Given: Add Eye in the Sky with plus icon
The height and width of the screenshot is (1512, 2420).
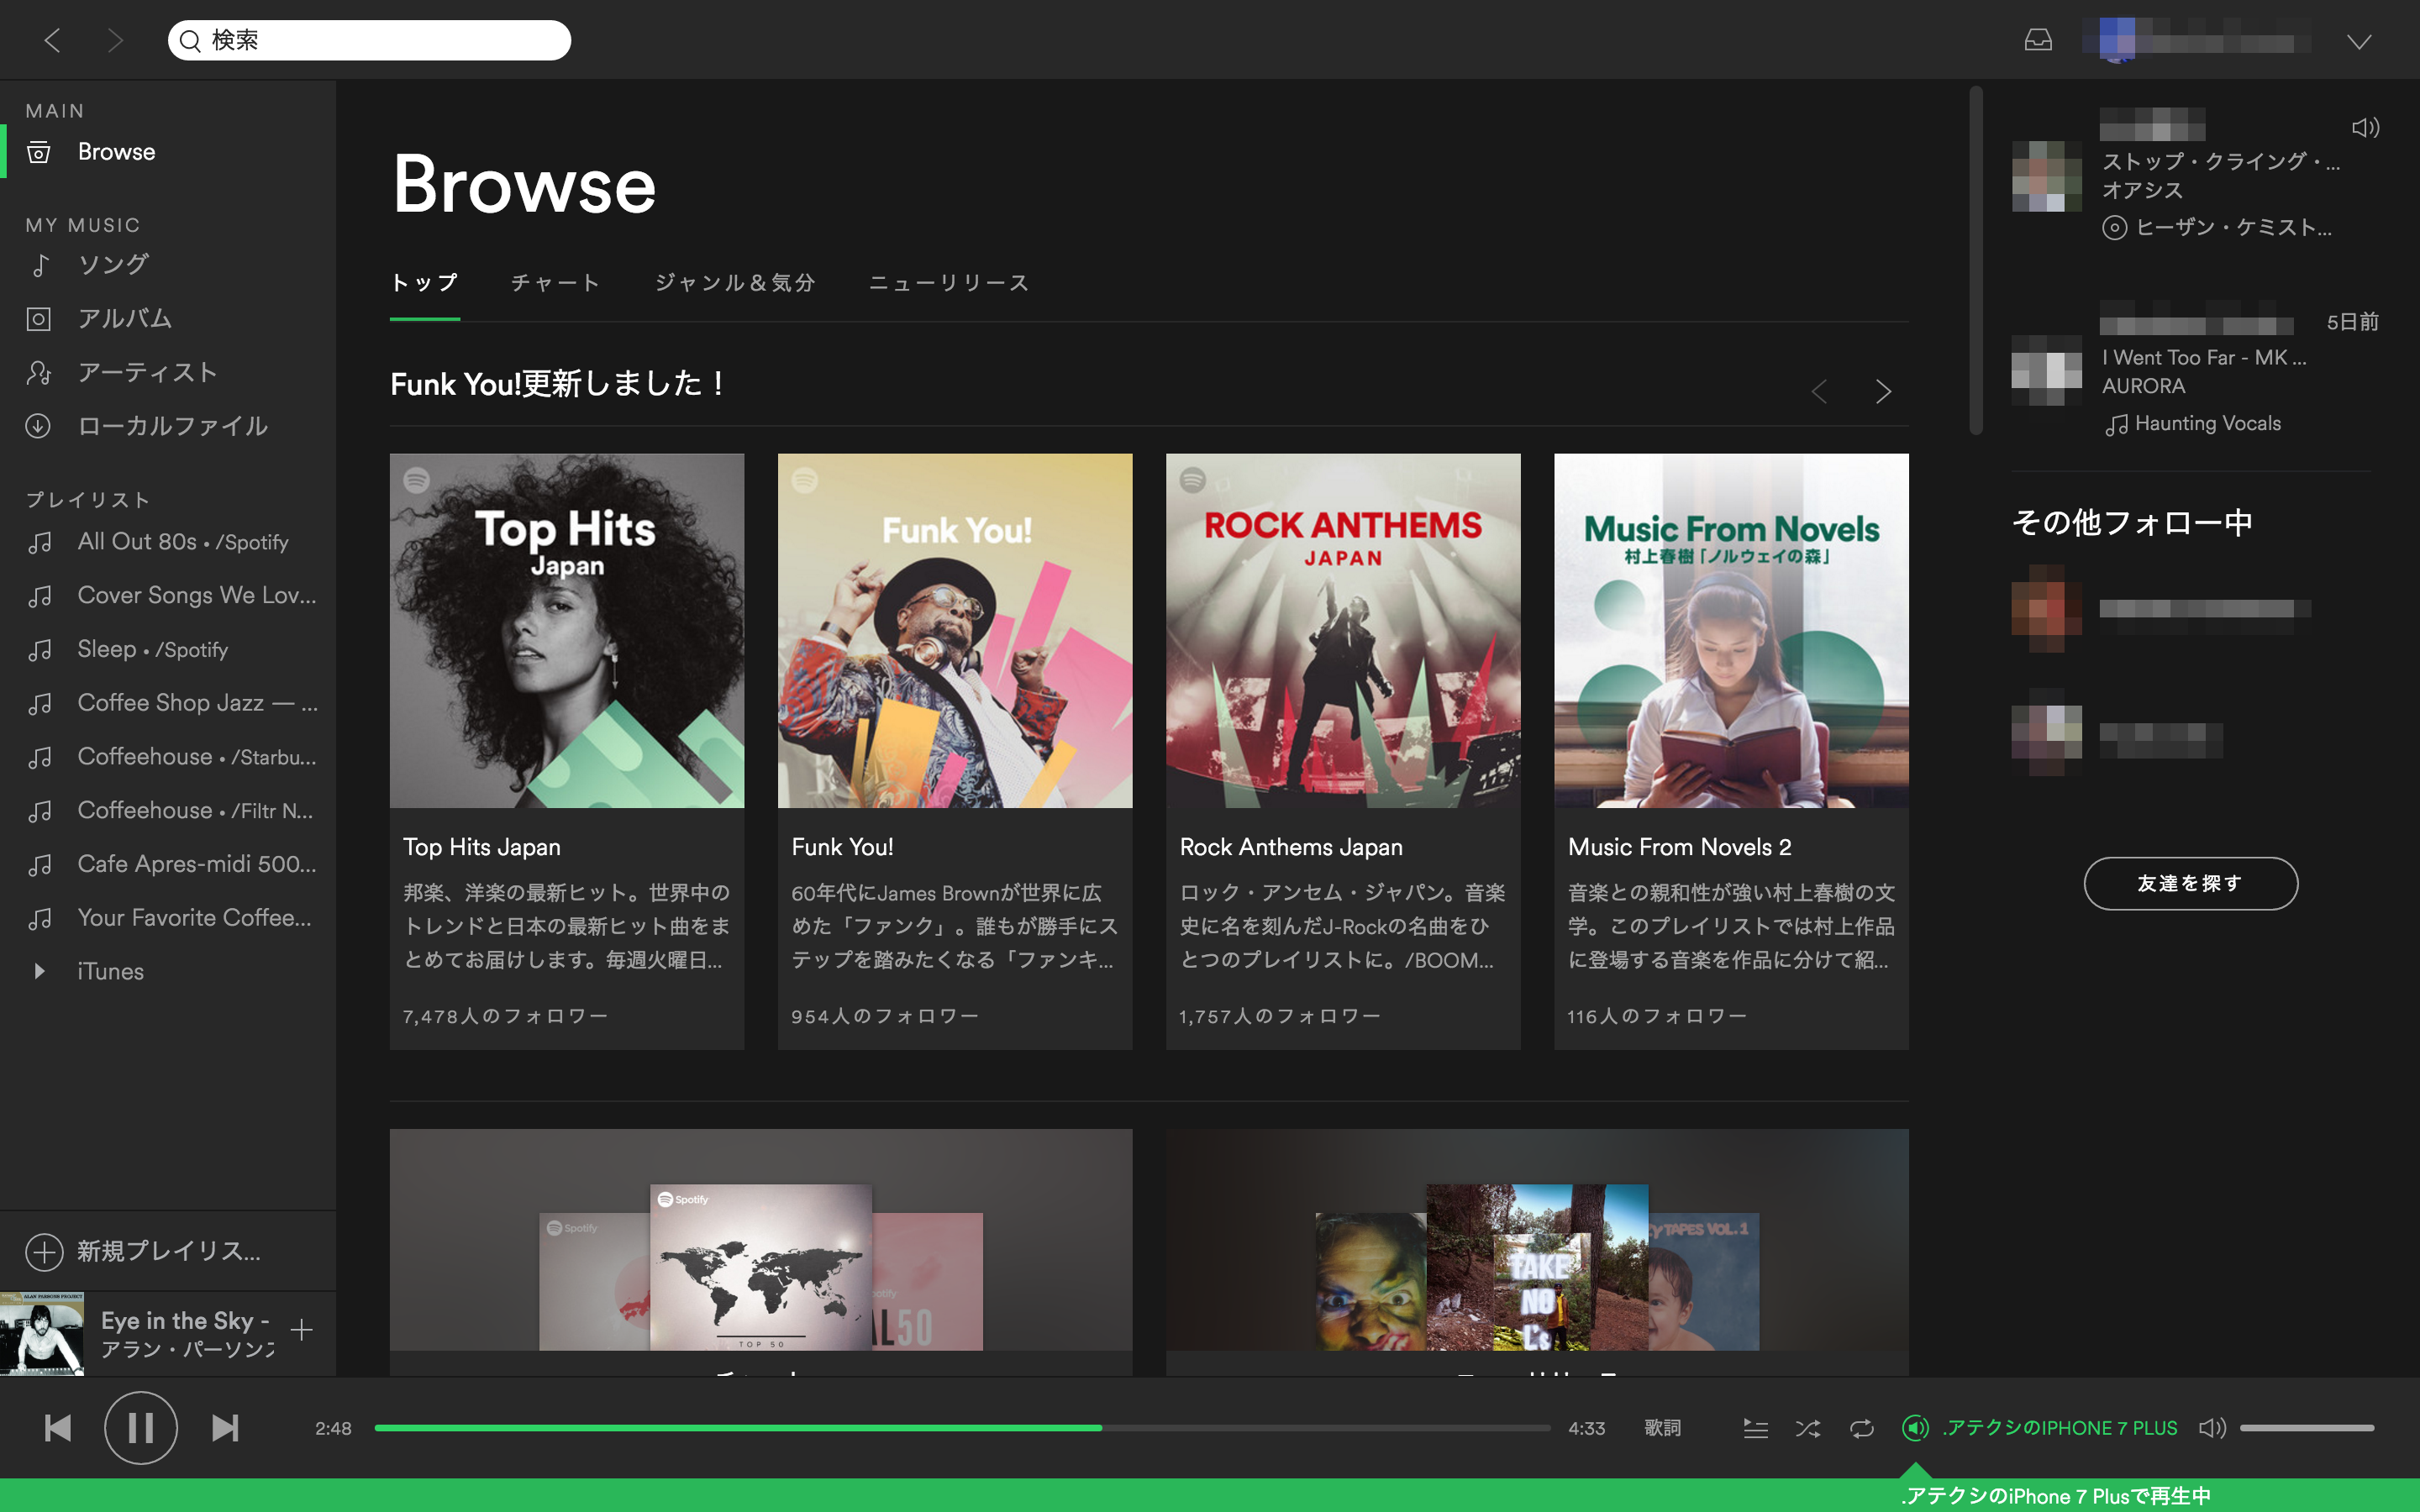Looking at the screenshot, I should point(301,1330).
